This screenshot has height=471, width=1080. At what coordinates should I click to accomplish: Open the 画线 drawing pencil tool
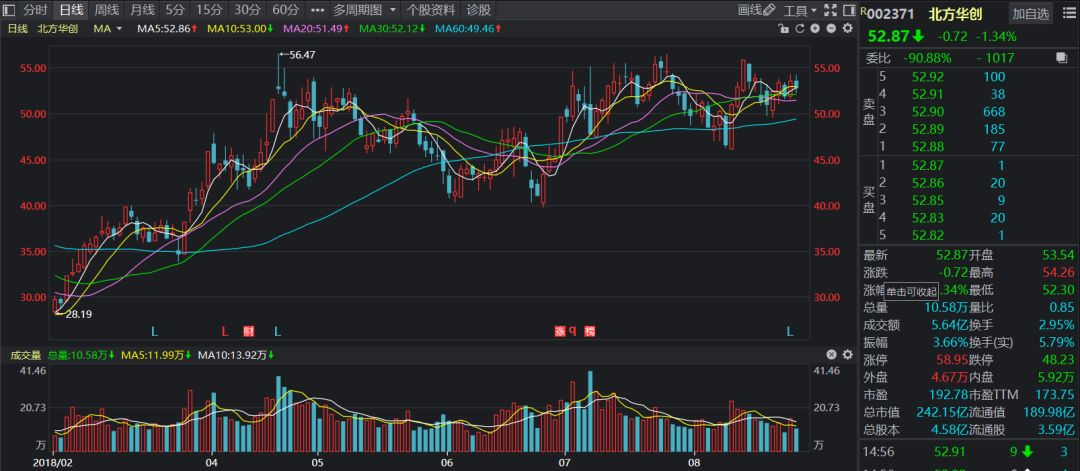pyautogui.click(x=756, y=10)
